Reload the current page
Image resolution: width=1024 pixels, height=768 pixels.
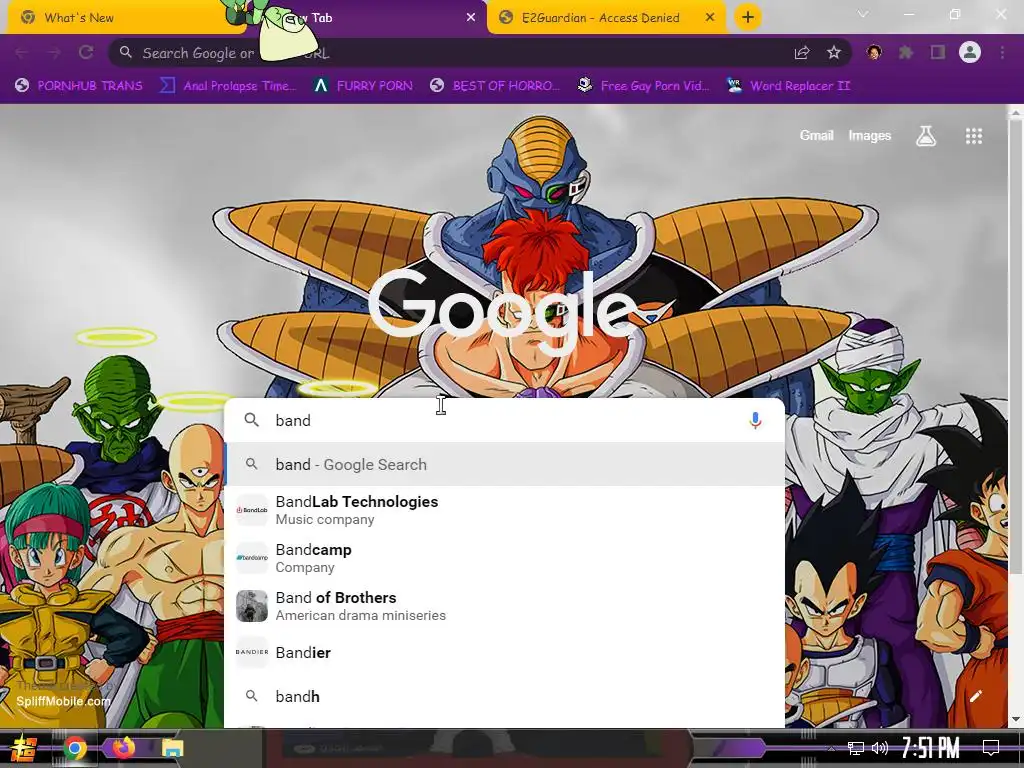click(86, 53)
